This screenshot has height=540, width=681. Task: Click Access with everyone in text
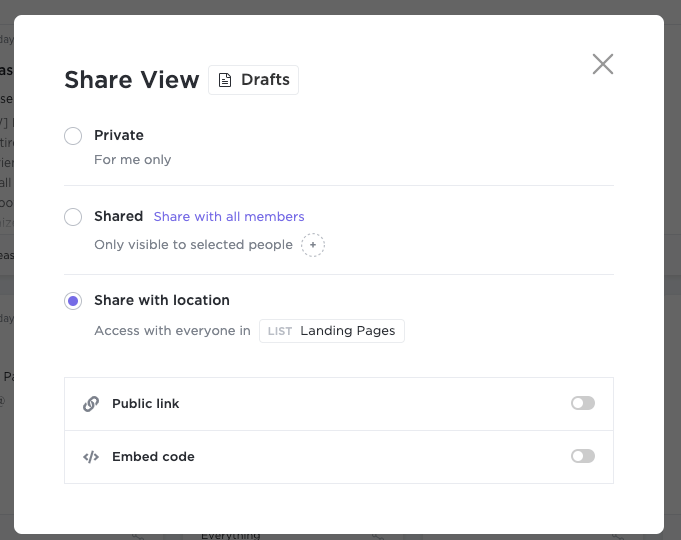tap(172, 331)
